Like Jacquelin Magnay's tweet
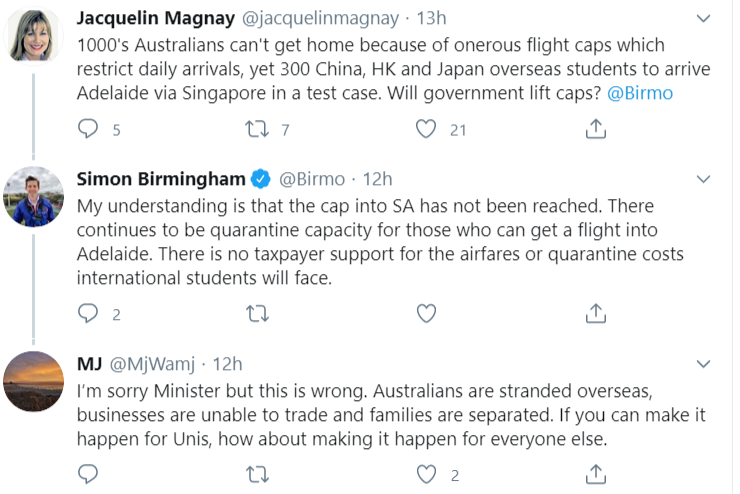740x494 pixels. pyautogui.click(x=426, y=129)
